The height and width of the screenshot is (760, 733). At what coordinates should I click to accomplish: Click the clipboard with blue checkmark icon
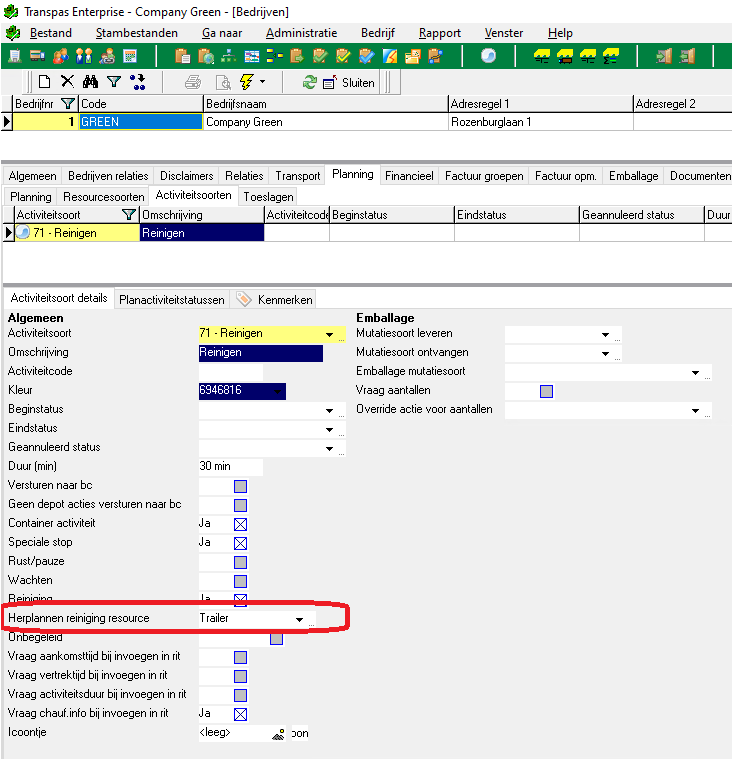tap(366, 57)
